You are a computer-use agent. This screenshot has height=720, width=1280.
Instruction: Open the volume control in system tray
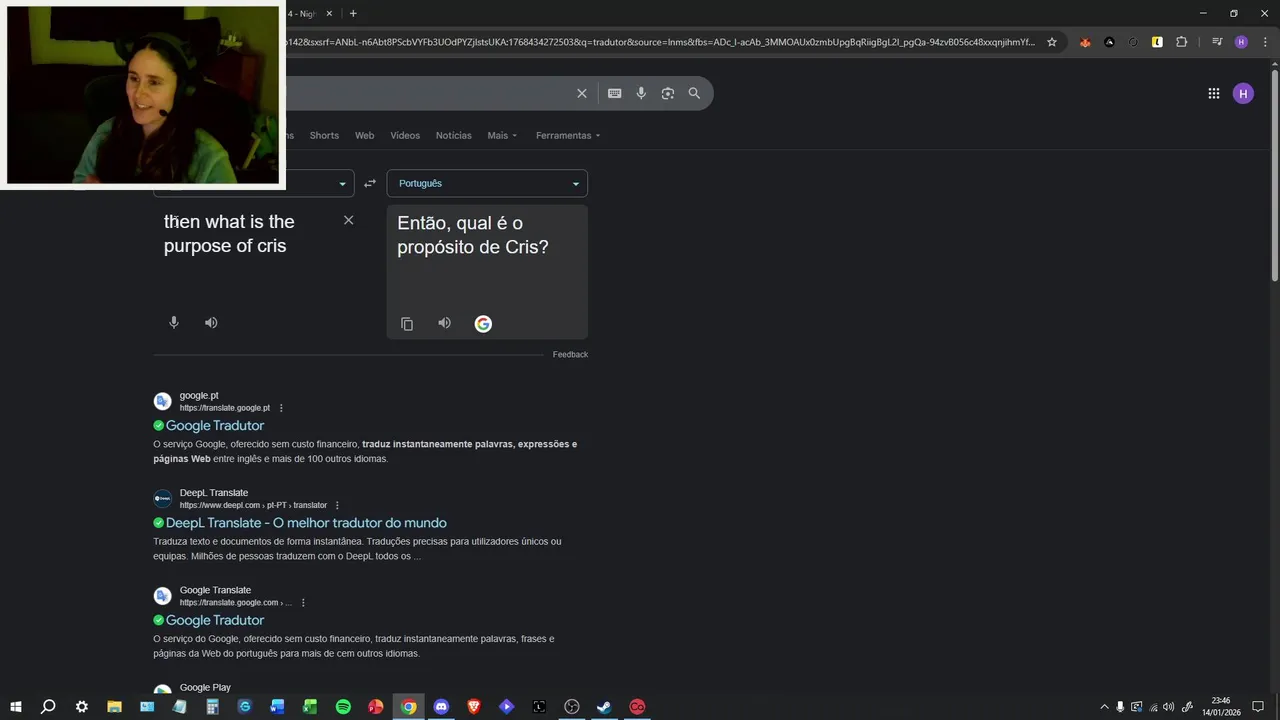pos(1168,707)
